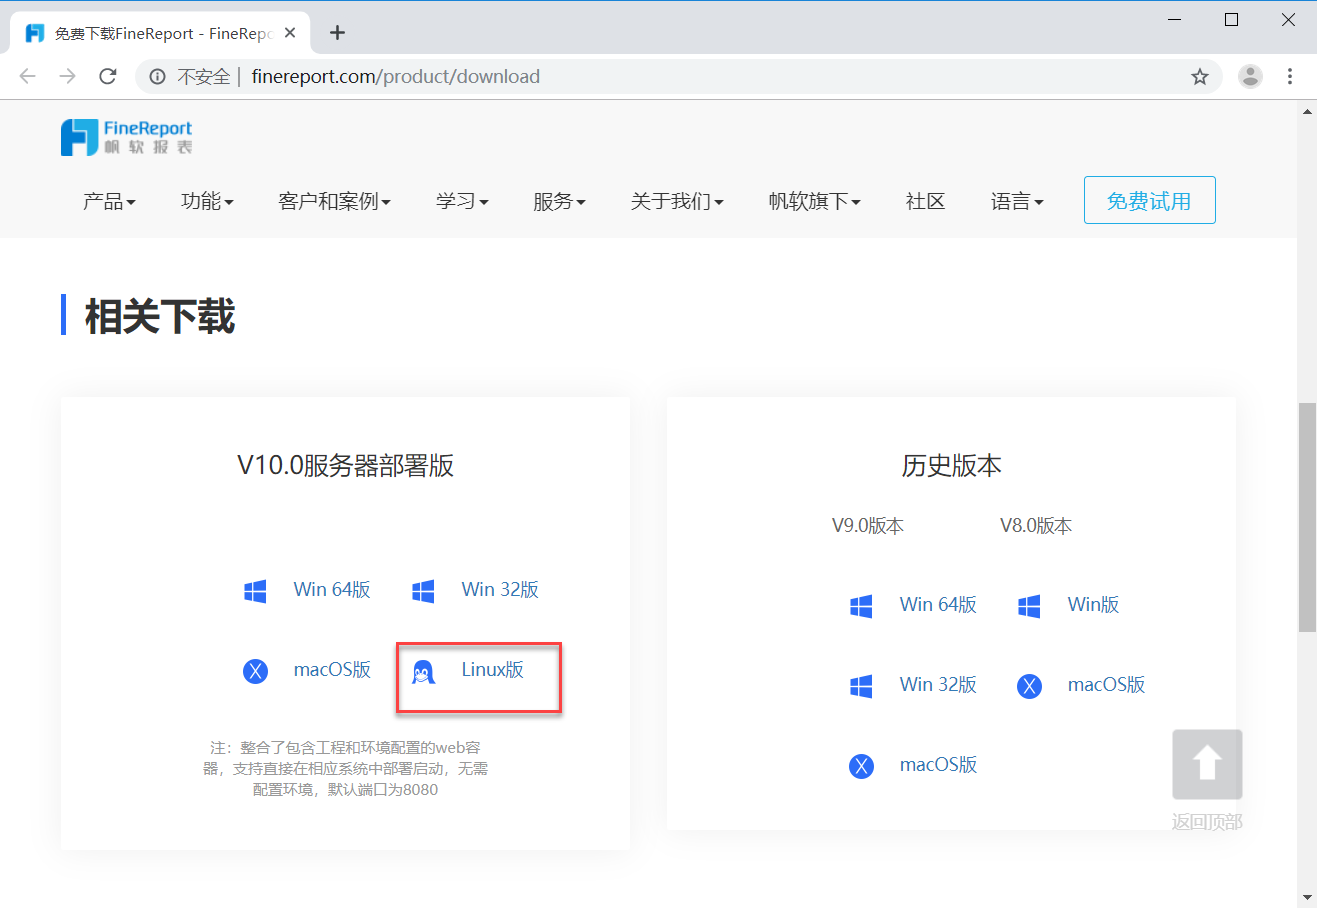Open a new browser tab
The image size is (1317, 908).
[x=337, y=33]
